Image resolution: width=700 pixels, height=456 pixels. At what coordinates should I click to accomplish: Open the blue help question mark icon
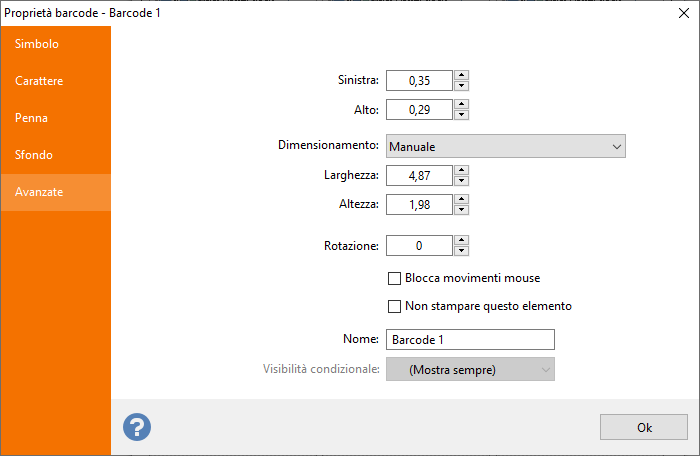[137, 427]
